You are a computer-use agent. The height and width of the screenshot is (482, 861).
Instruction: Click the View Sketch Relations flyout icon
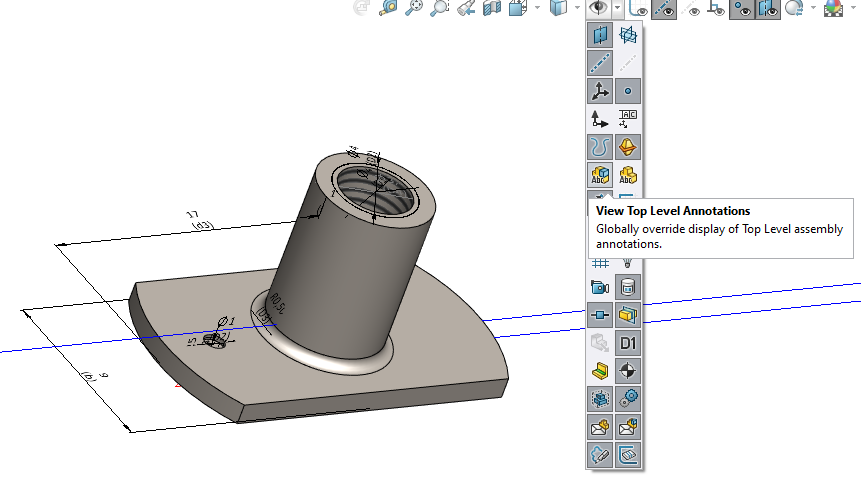628,455
